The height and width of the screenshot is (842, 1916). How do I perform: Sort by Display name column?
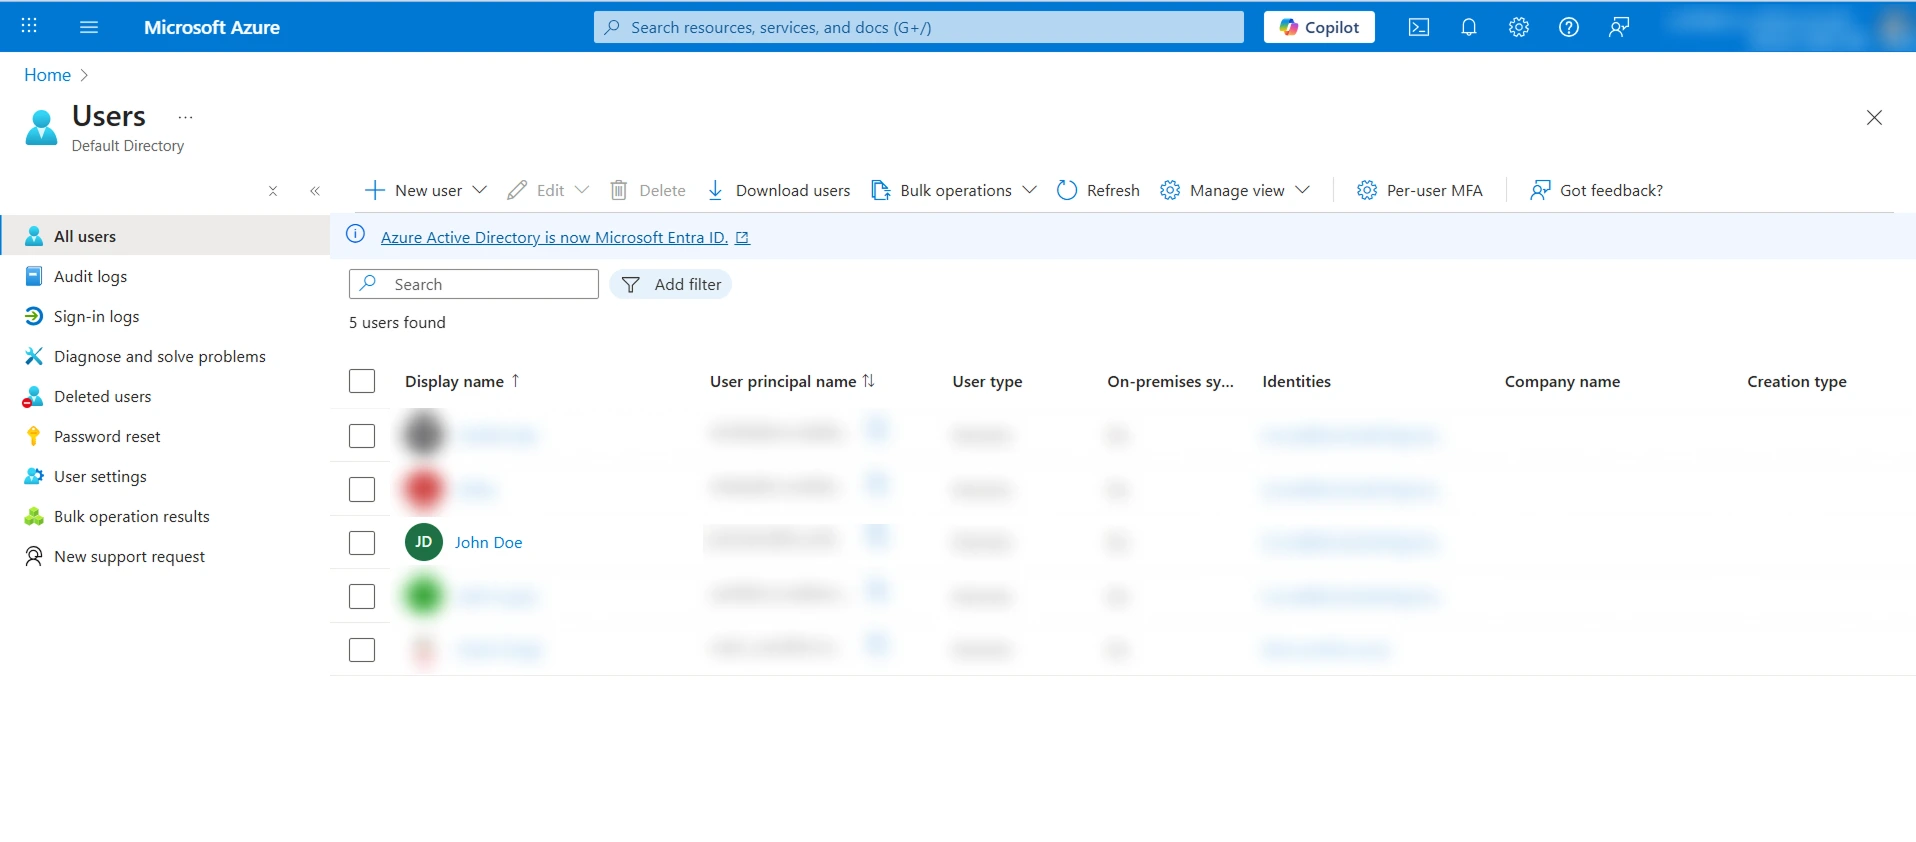[x=462, y=381]
